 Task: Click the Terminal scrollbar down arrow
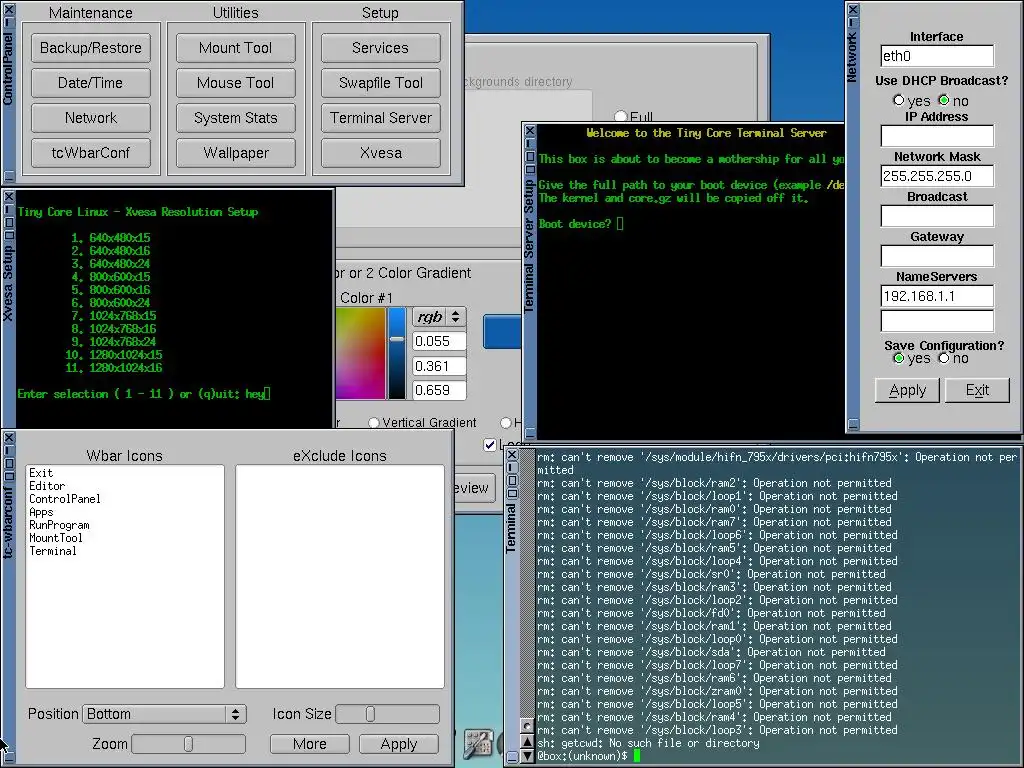527,756
